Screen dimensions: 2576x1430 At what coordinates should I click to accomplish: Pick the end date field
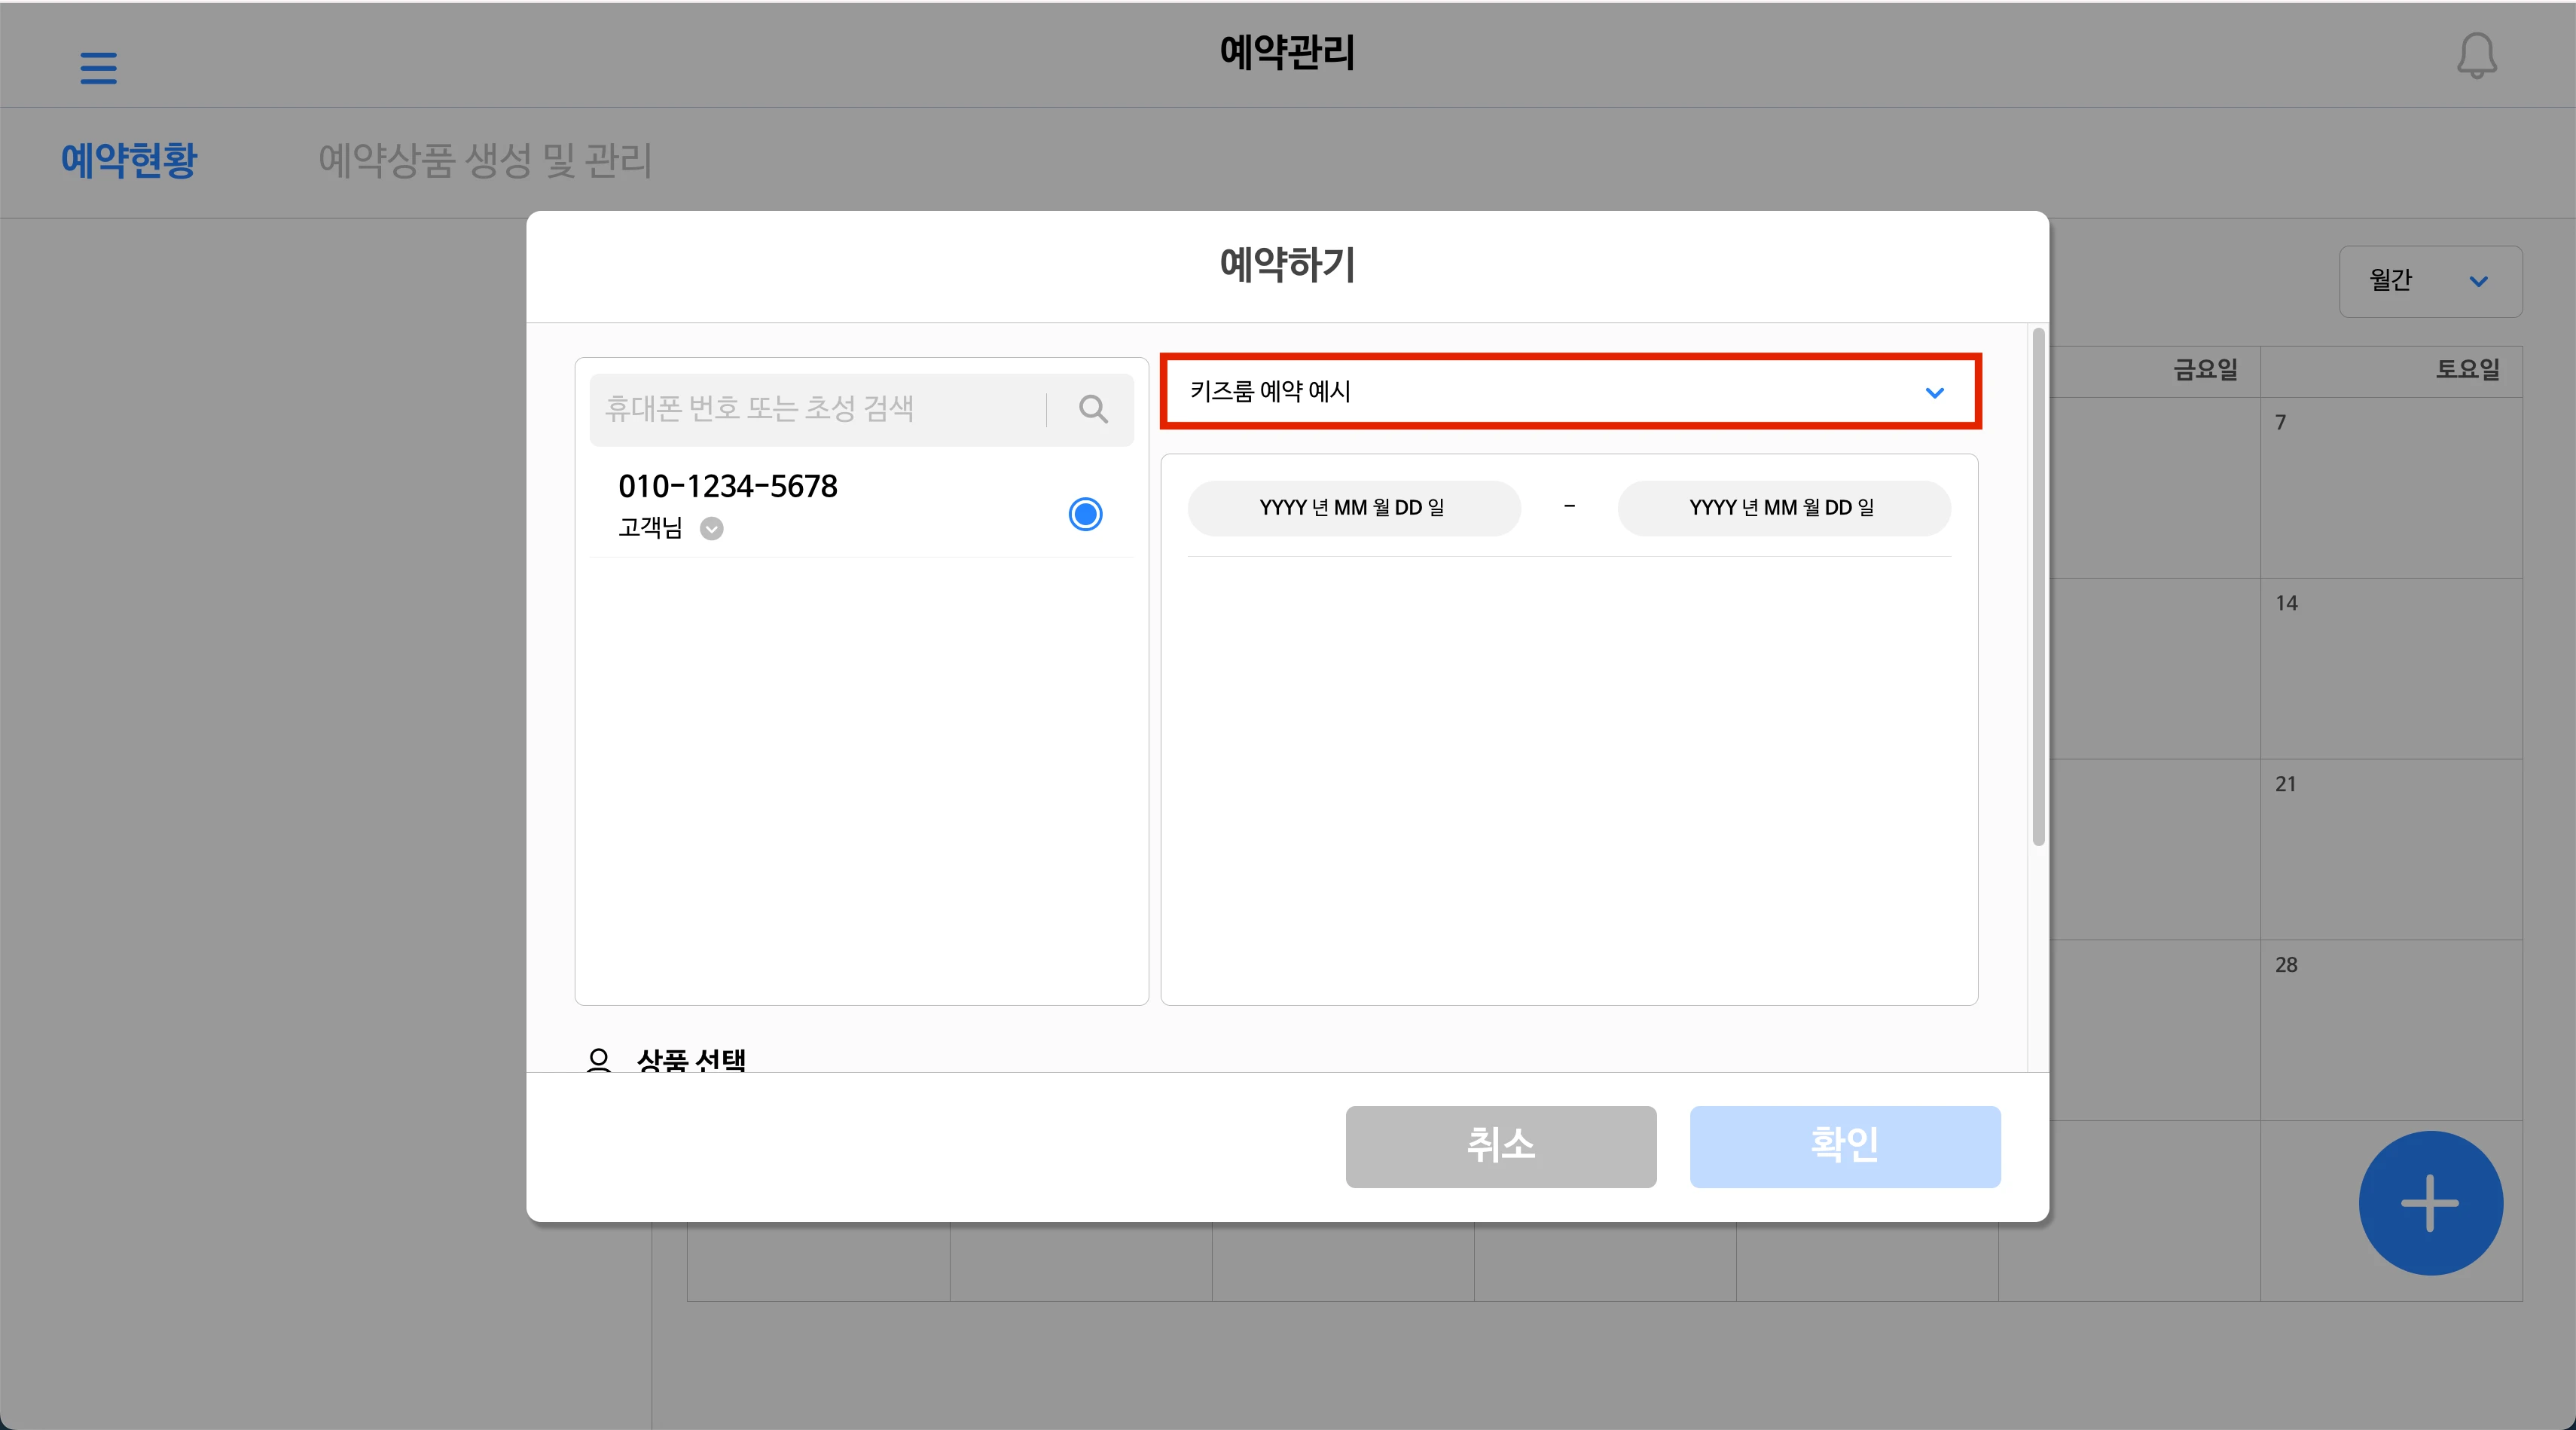pyautogui.click(x=1784, y=508)
